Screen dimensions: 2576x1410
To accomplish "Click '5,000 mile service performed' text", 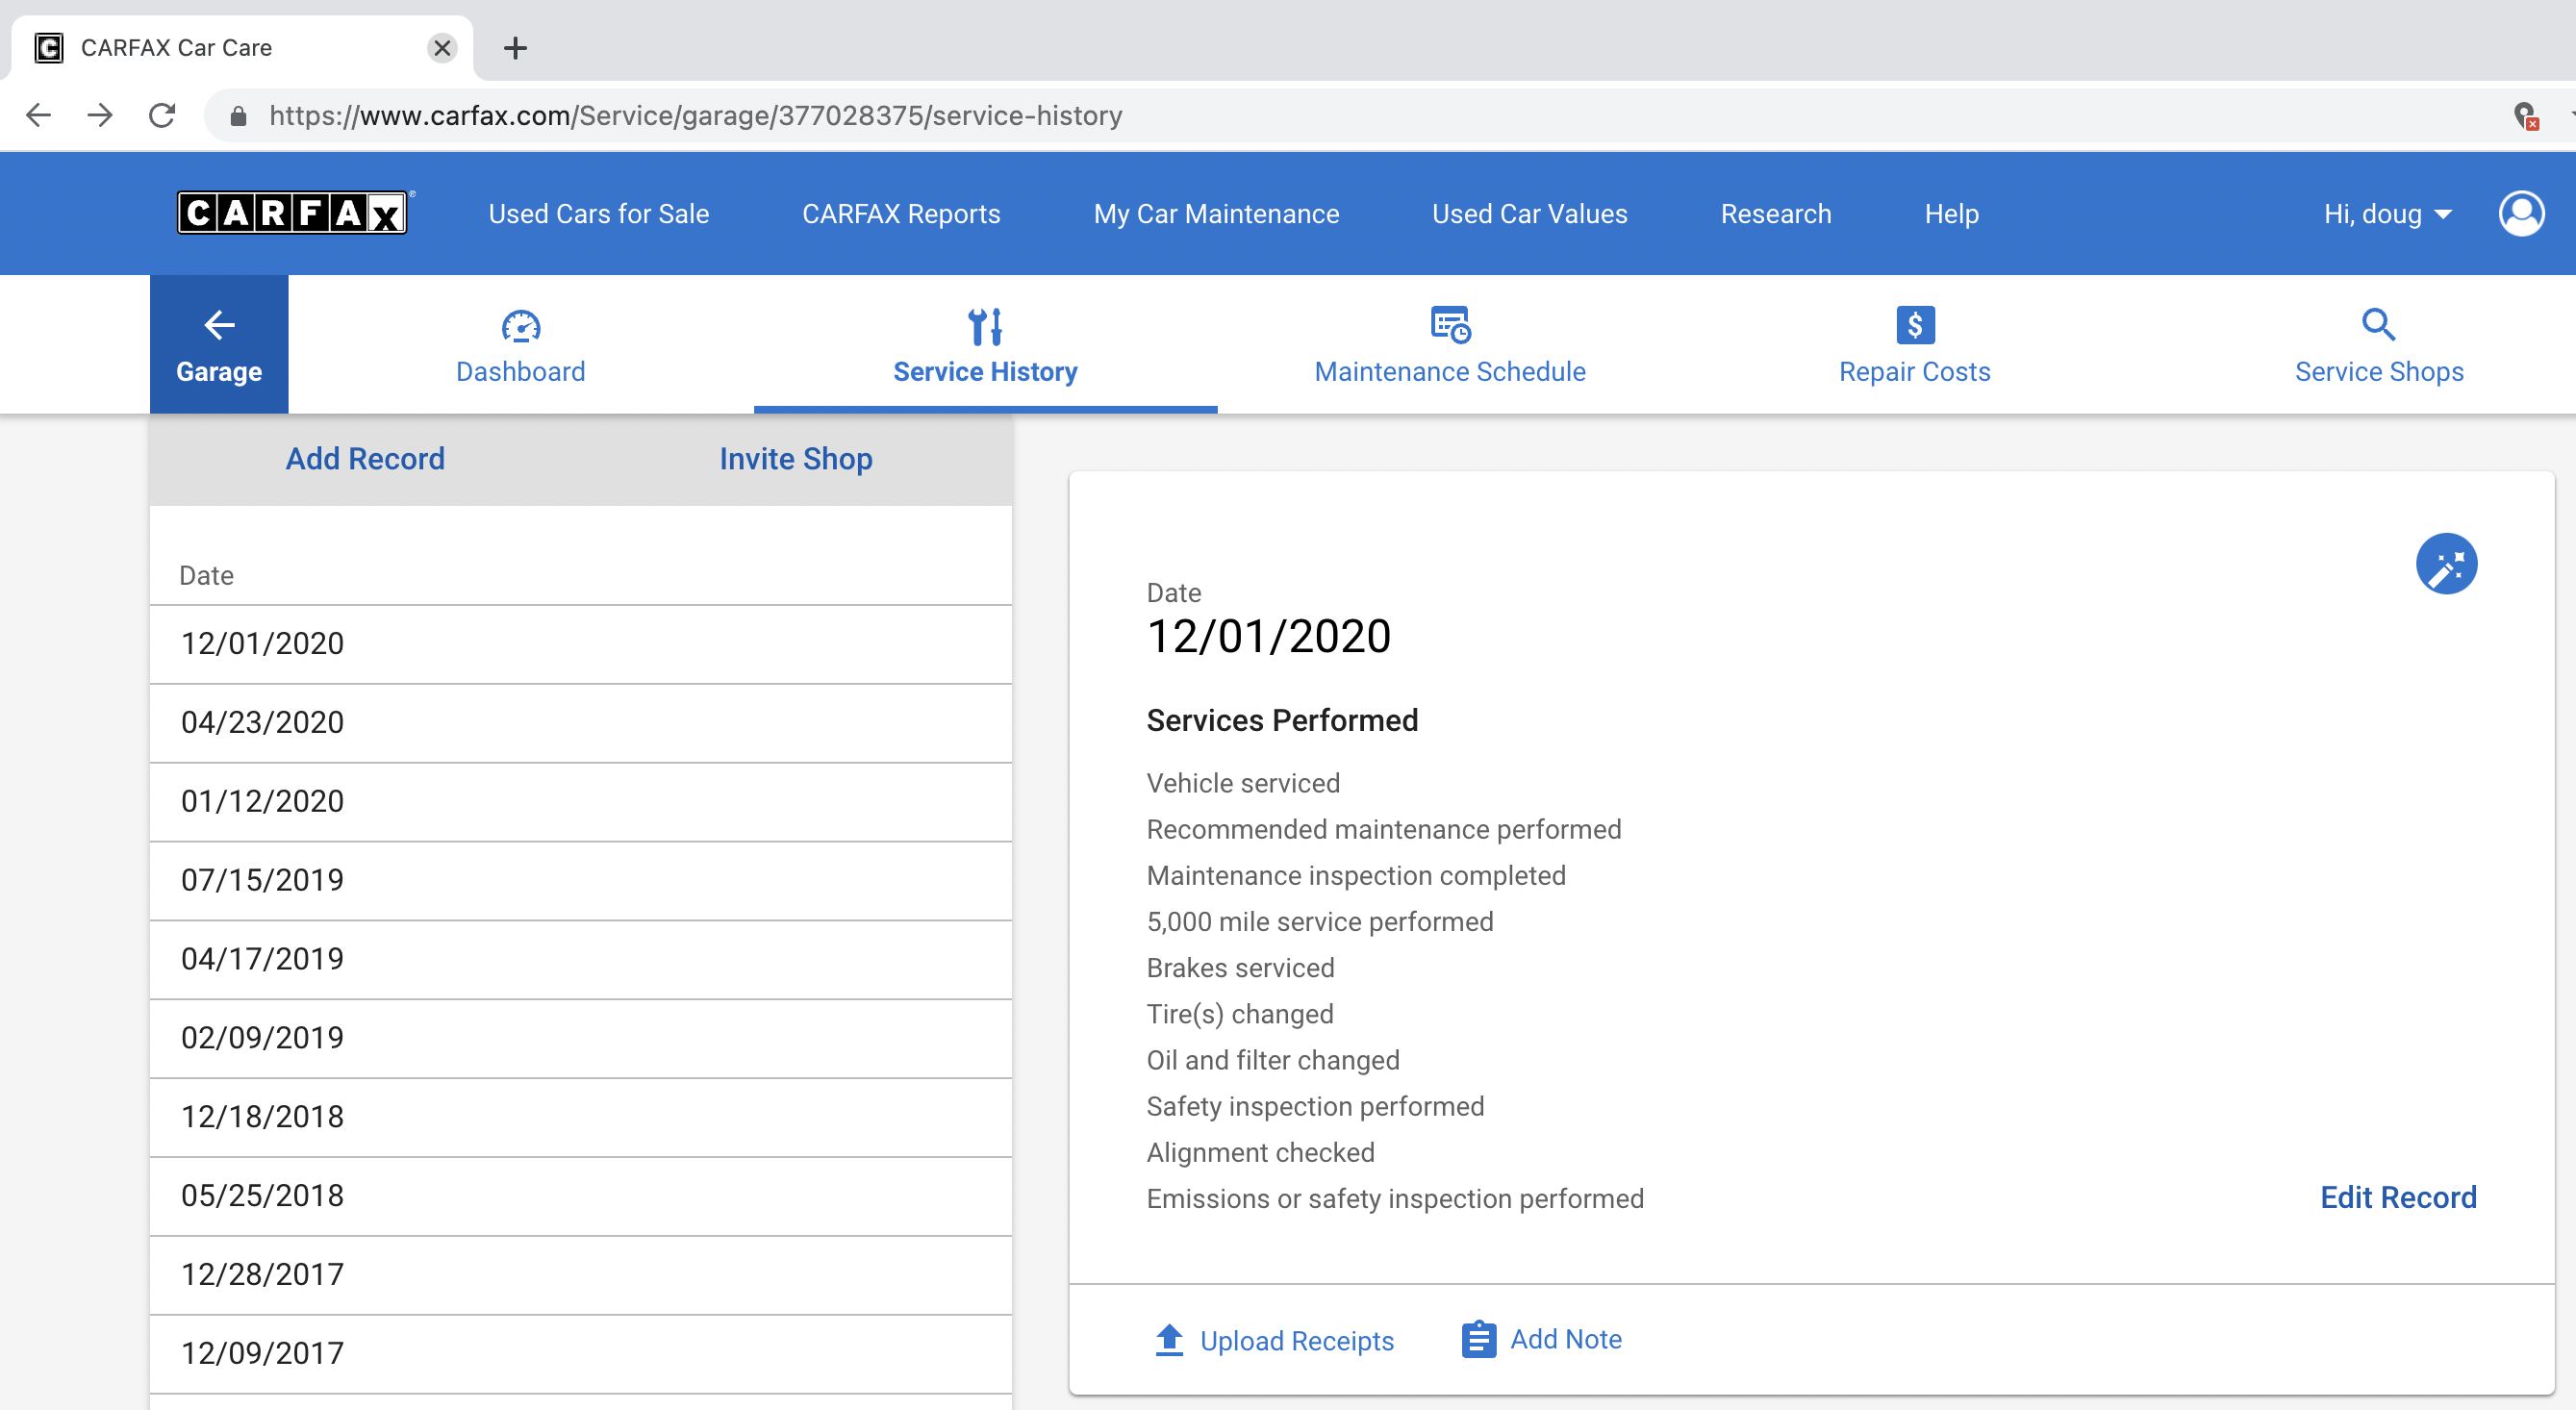I will click(x=1319, y=922).
